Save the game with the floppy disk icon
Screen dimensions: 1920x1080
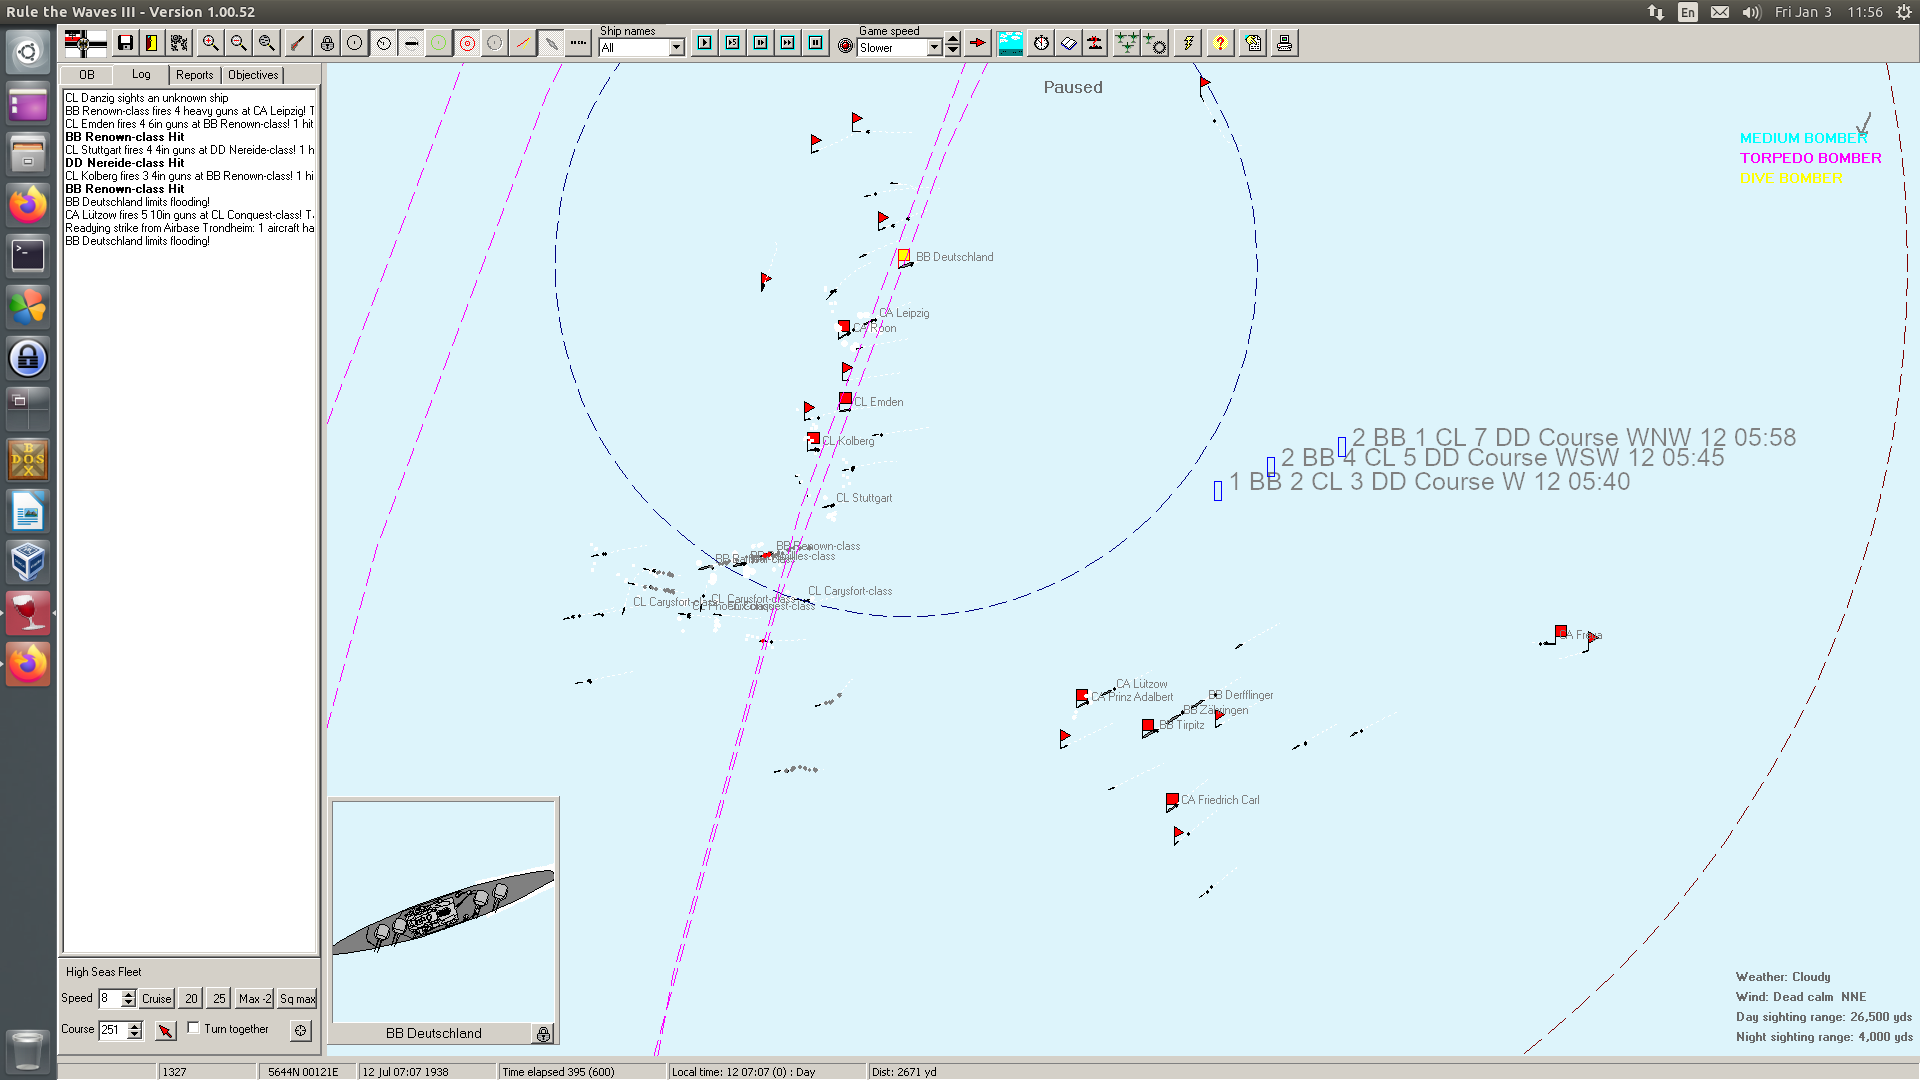[x=125, y=43]
